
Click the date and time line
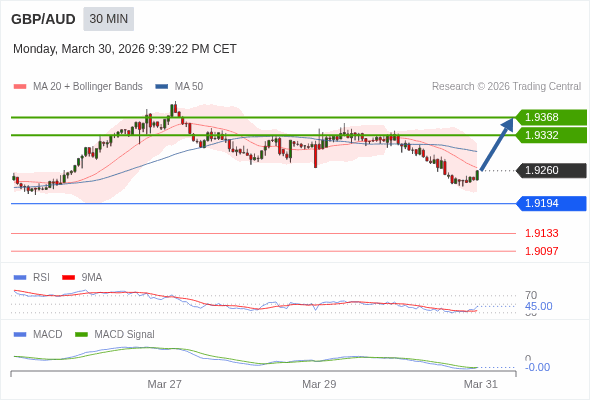(125, 49)
